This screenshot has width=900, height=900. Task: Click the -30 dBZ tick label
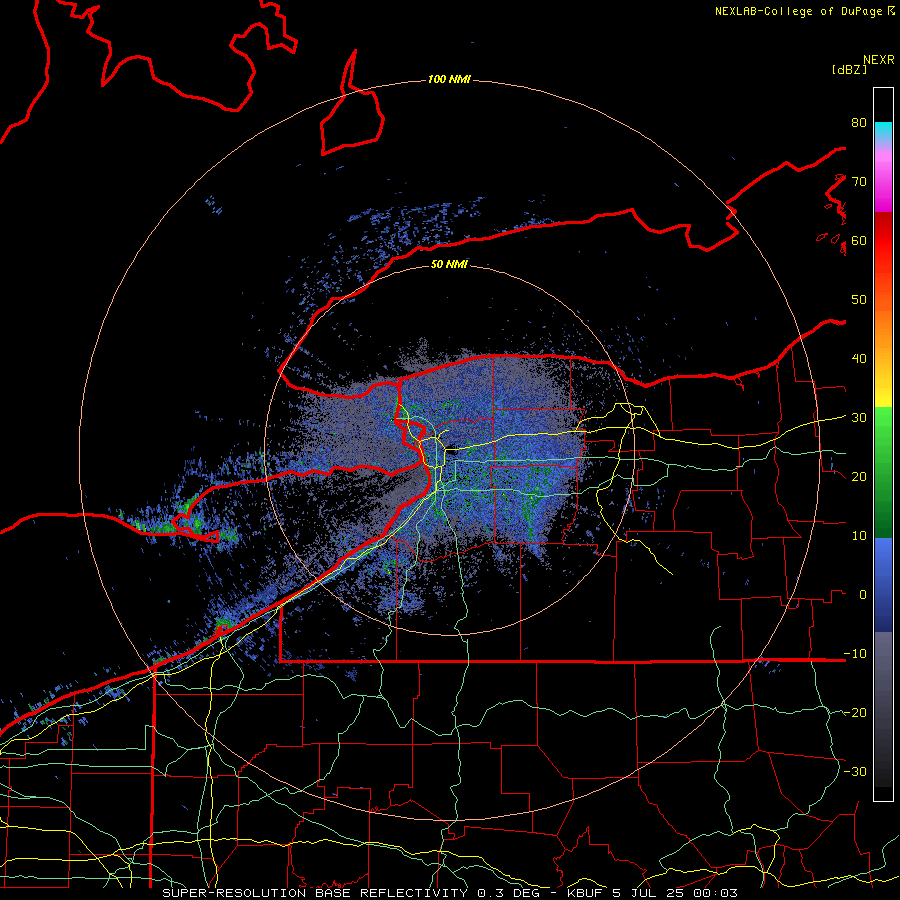[855, 771]
